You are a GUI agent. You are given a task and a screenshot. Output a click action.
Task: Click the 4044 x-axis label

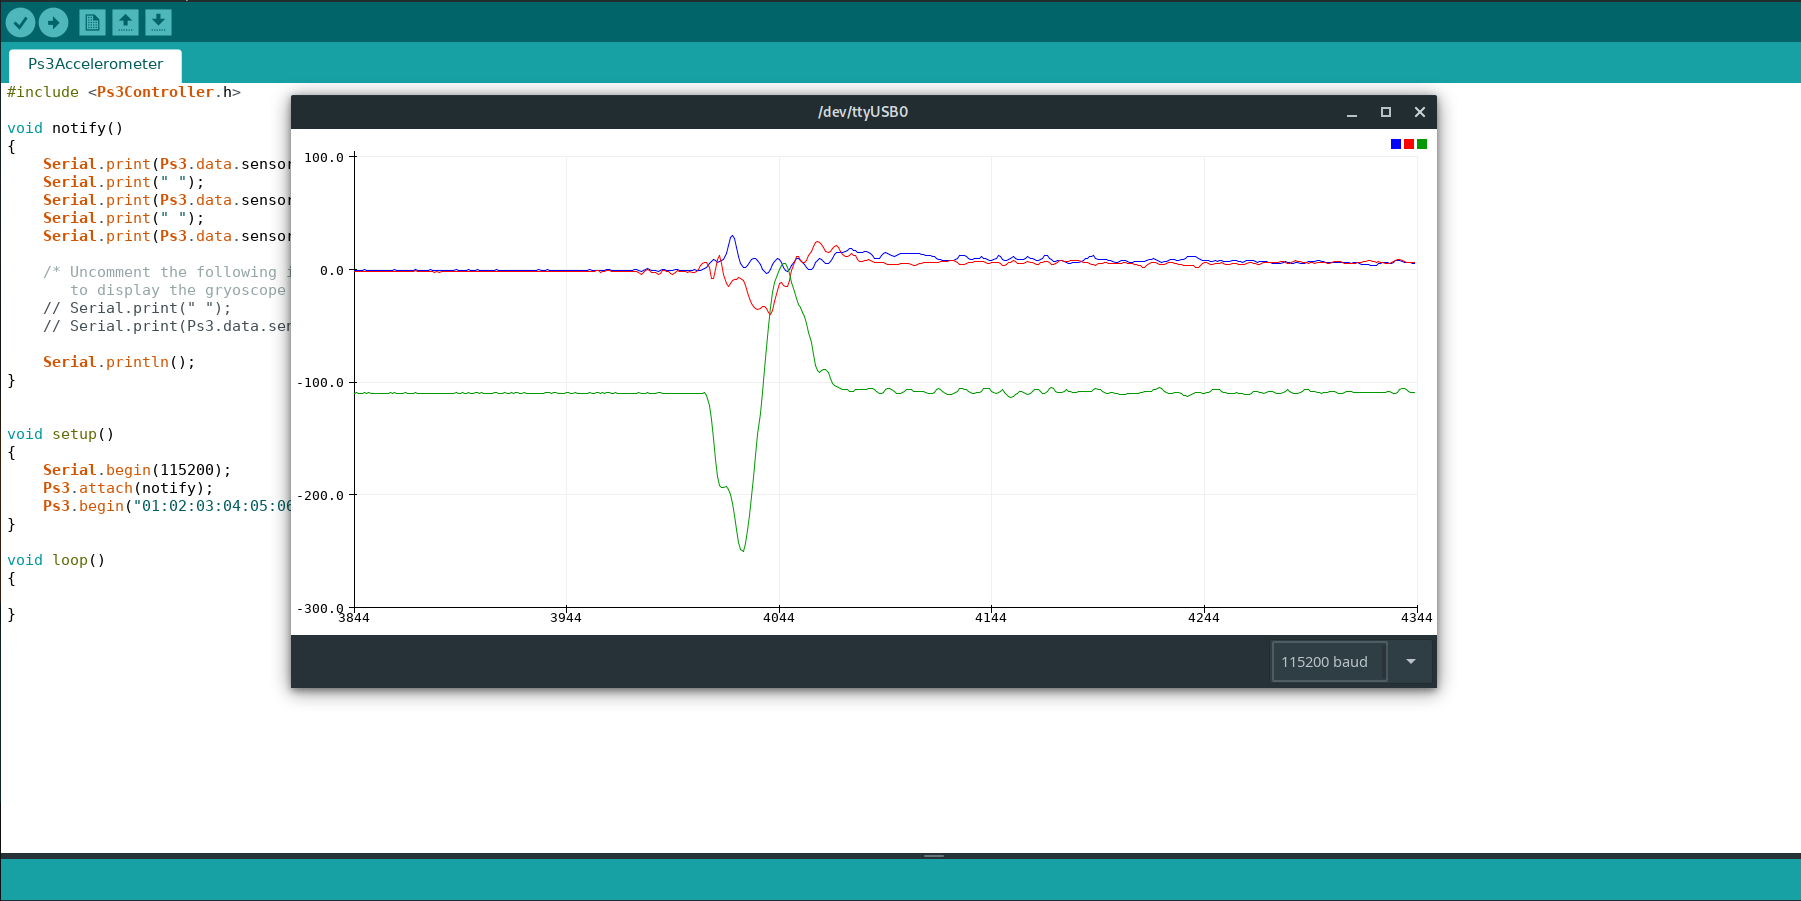[x=779, y=618]
